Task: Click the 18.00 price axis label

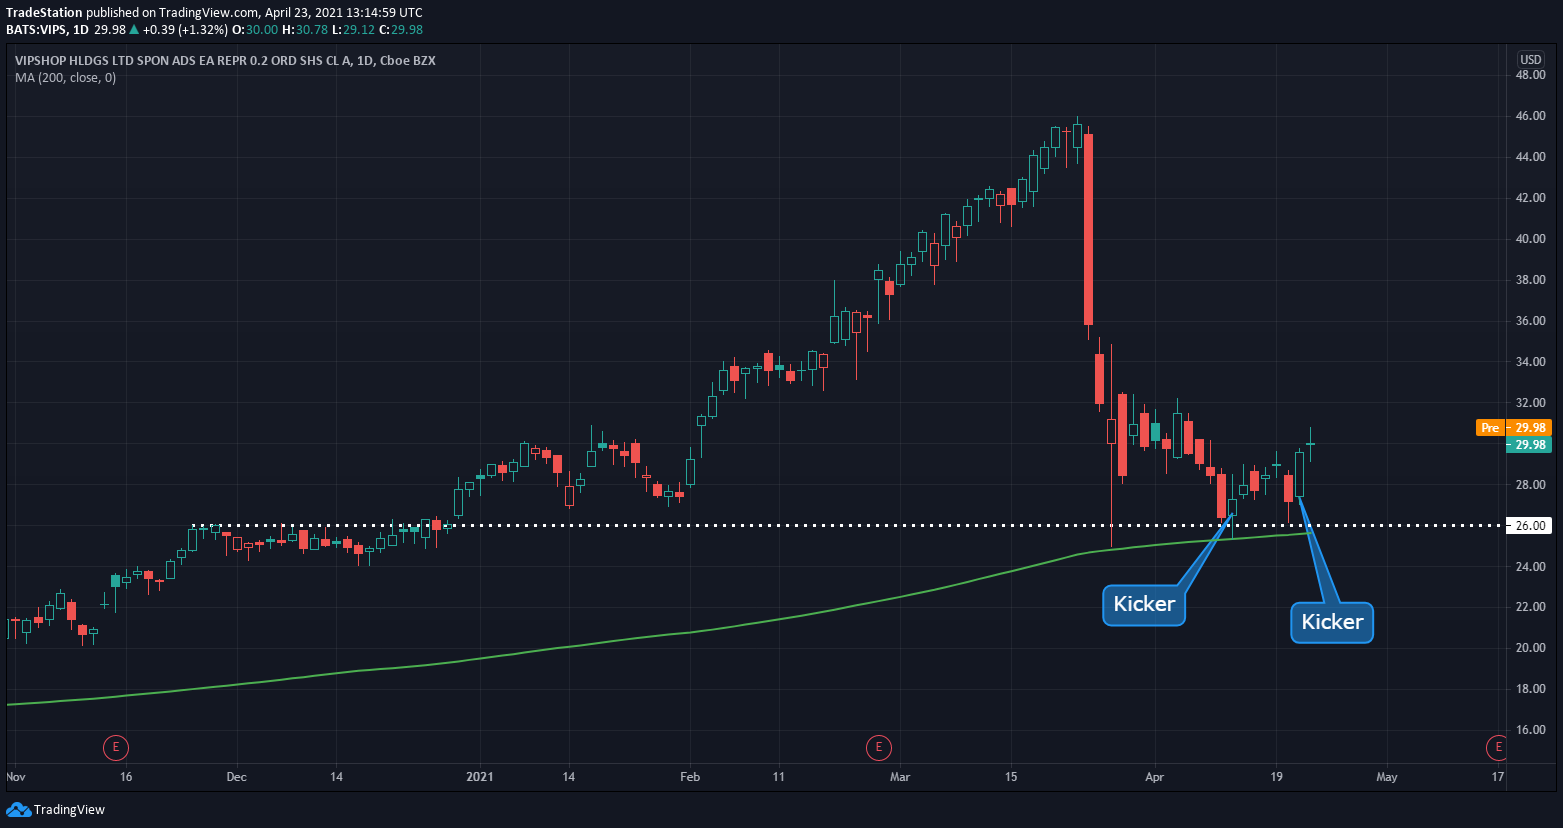Action: pos(1530,689)
